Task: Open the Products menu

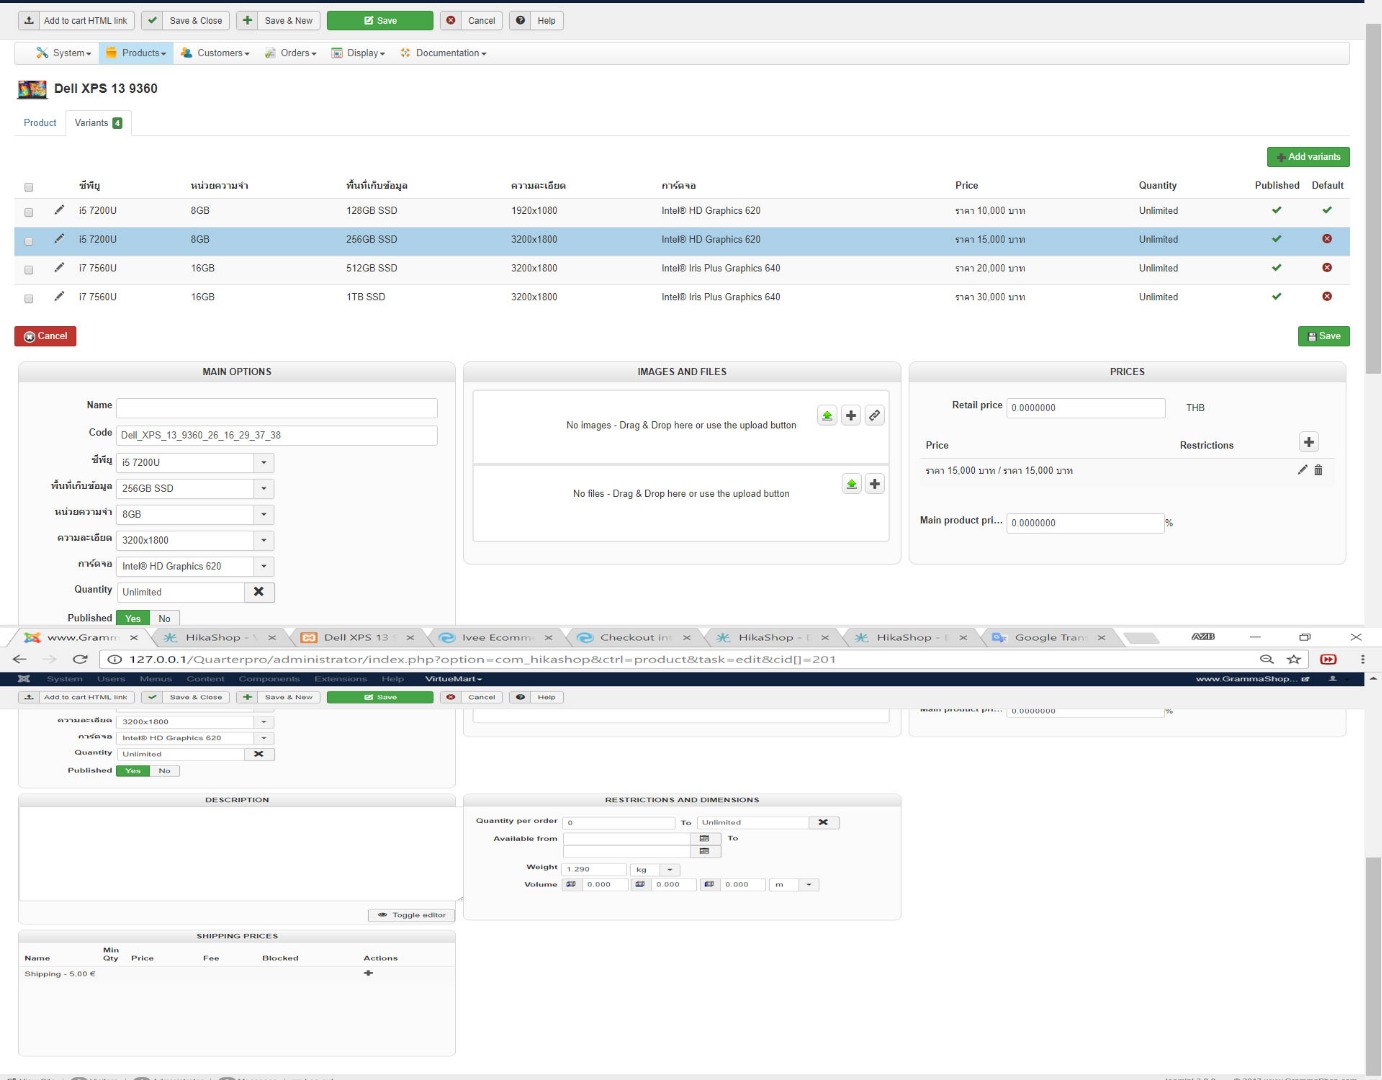Action: [x=136, y=53]
